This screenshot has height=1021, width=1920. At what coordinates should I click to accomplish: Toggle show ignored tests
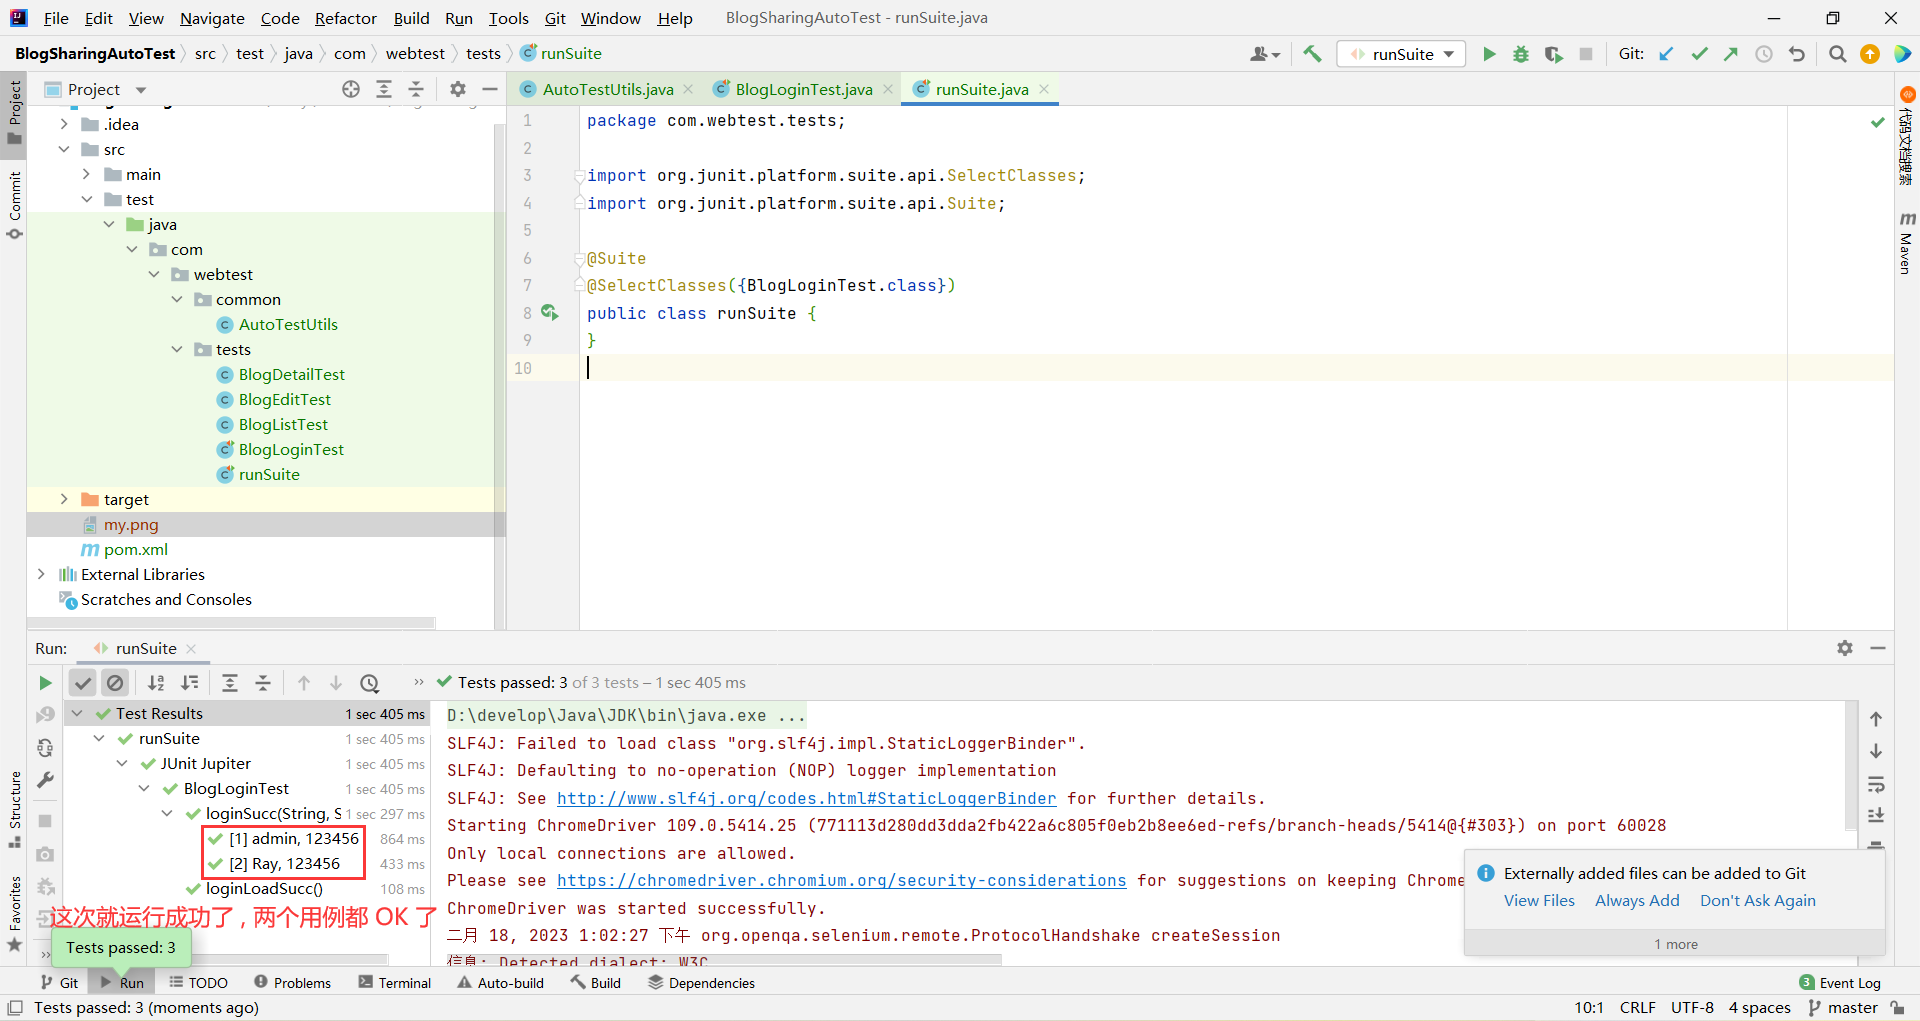116,683
